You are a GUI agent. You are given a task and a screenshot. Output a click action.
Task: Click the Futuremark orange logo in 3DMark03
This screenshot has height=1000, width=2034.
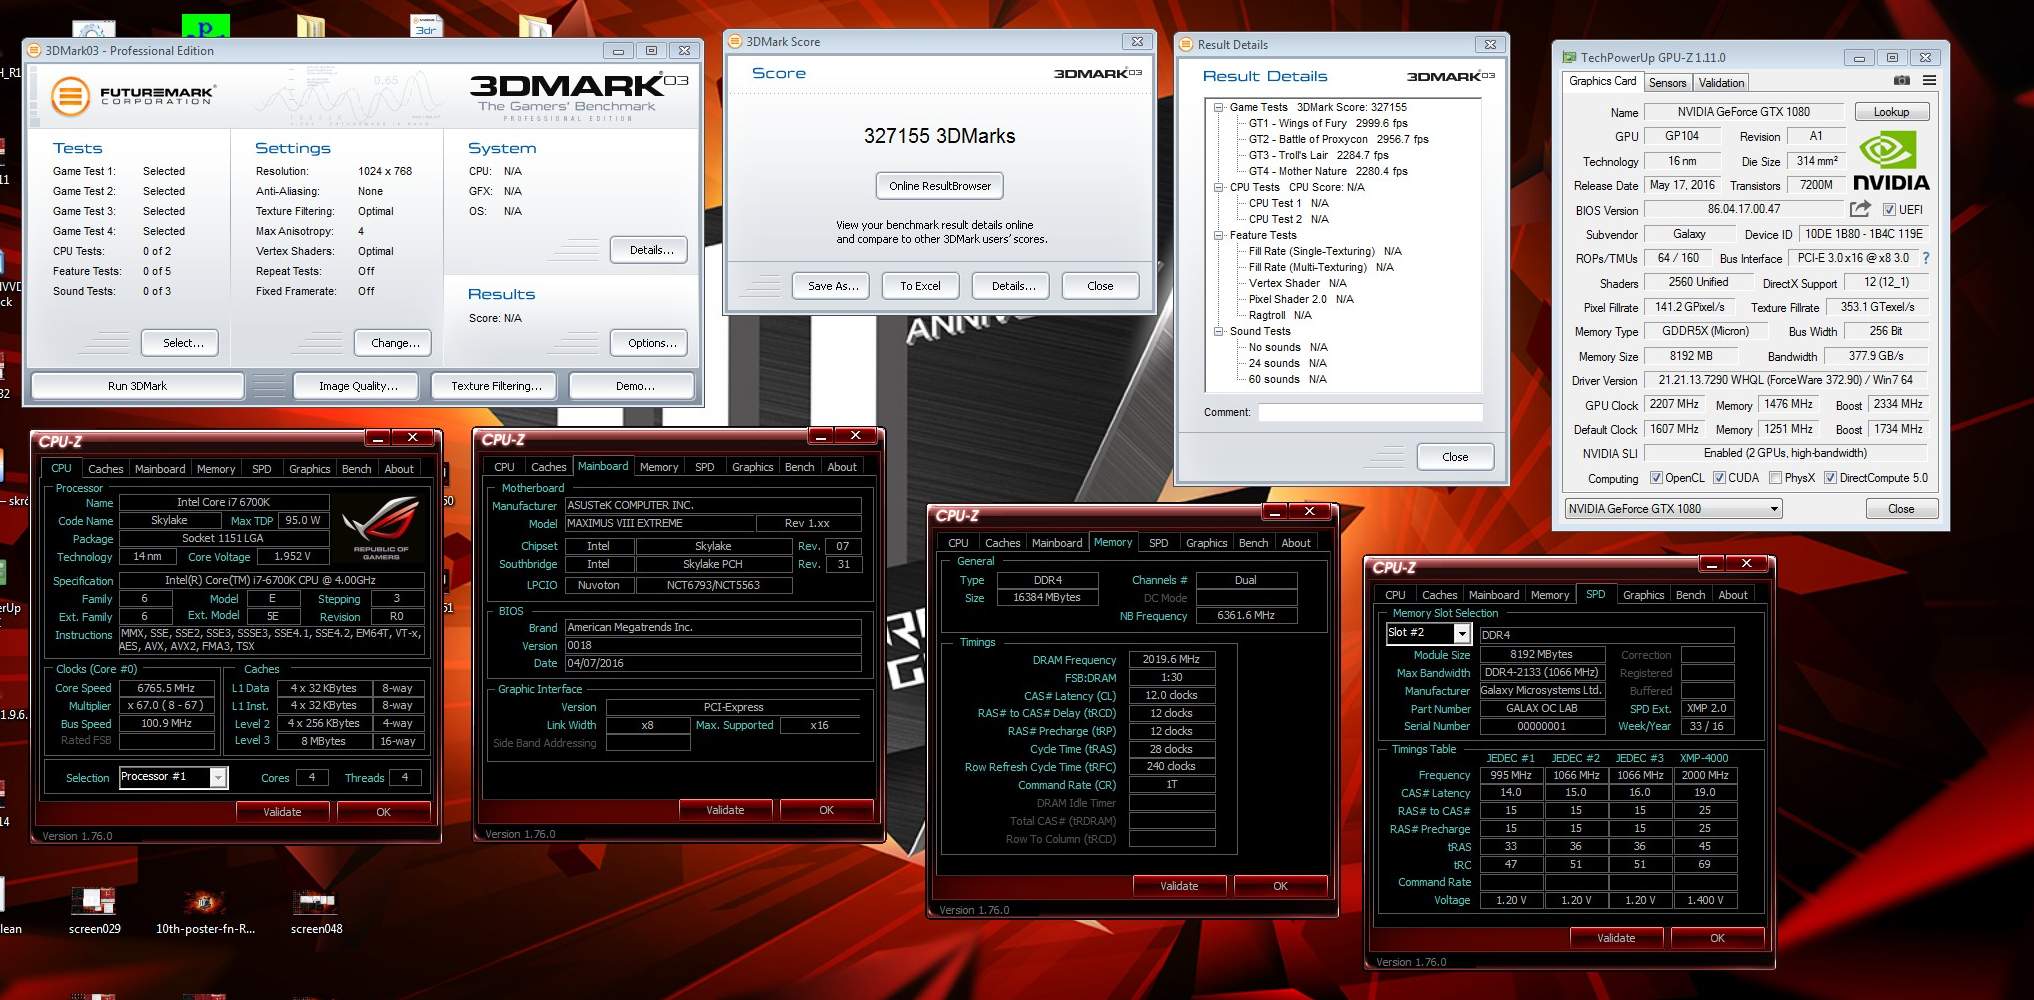(x=70, y=97)
